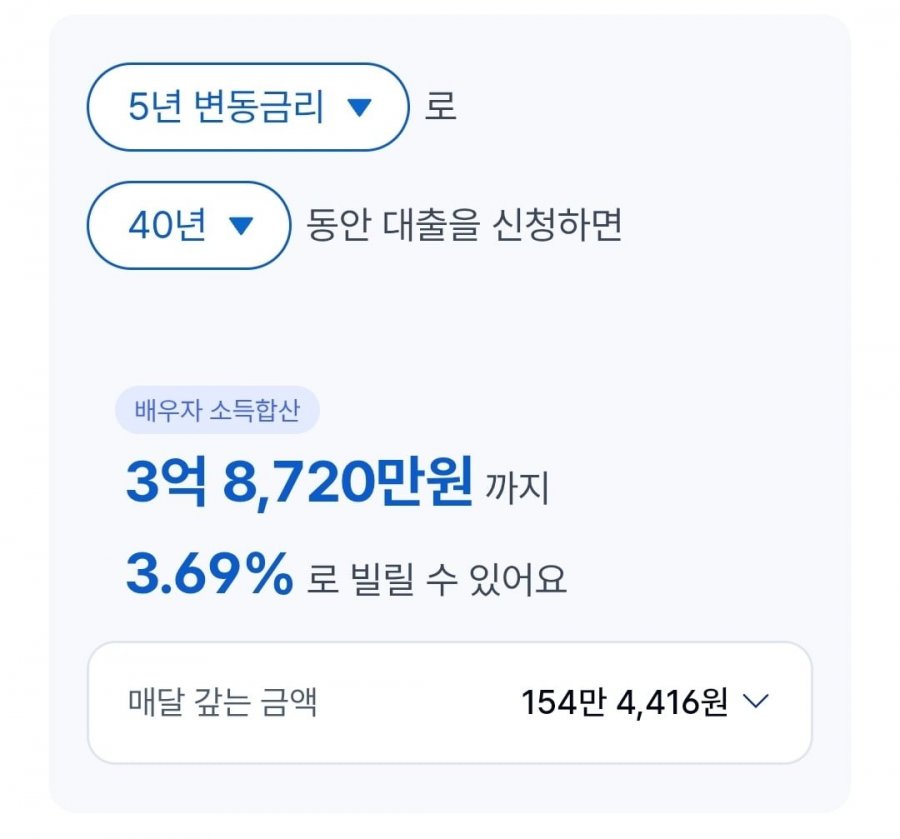The width and height of the screenshot is (900, 839).
Task: Click the triangle arrow beside 5년 변동금리
Action: pos(360,107)
